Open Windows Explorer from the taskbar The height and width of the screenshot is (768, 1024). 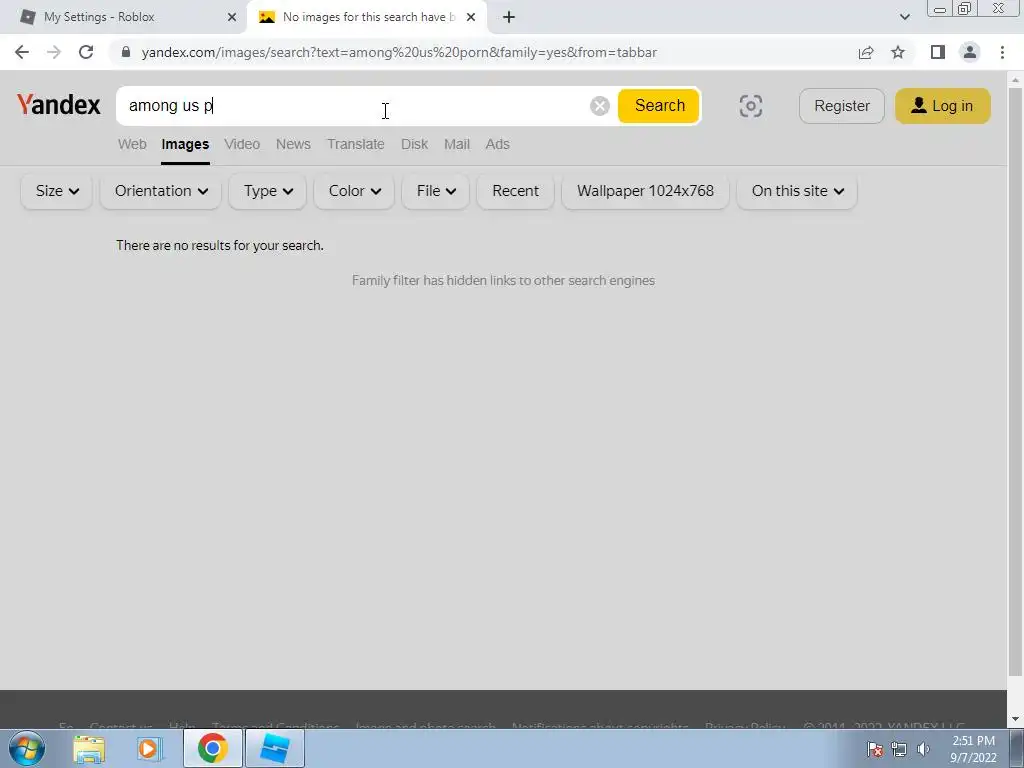[x=89, y=748]
